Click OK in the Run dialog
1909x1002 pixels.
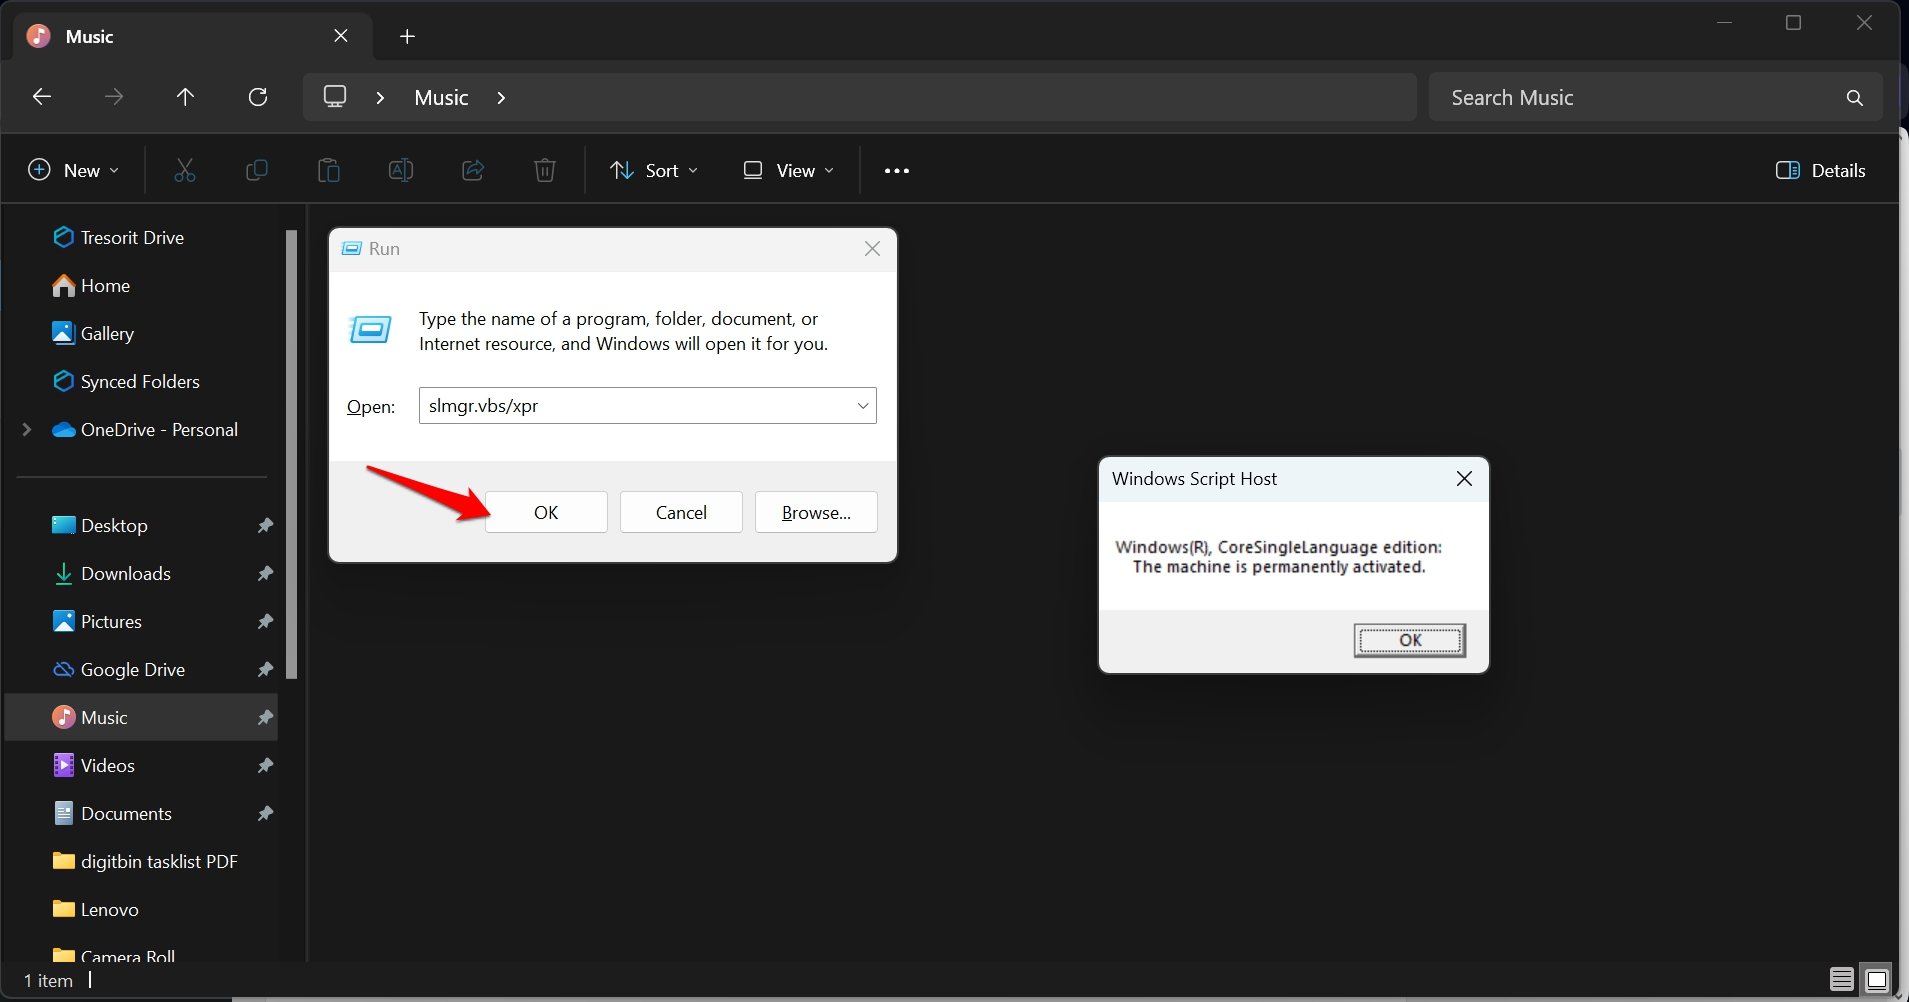coord(546,512)
